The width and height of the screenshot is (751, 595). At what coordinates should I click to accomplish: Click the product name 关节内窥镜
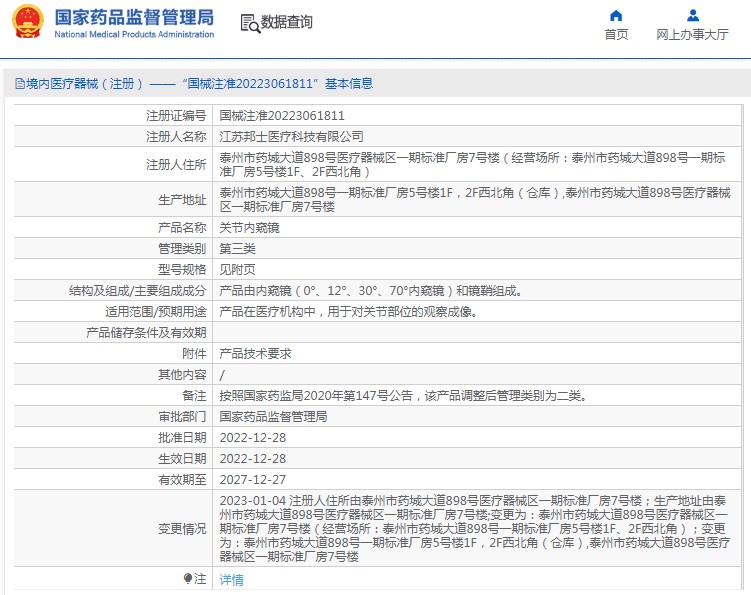(x=249, y=228)
